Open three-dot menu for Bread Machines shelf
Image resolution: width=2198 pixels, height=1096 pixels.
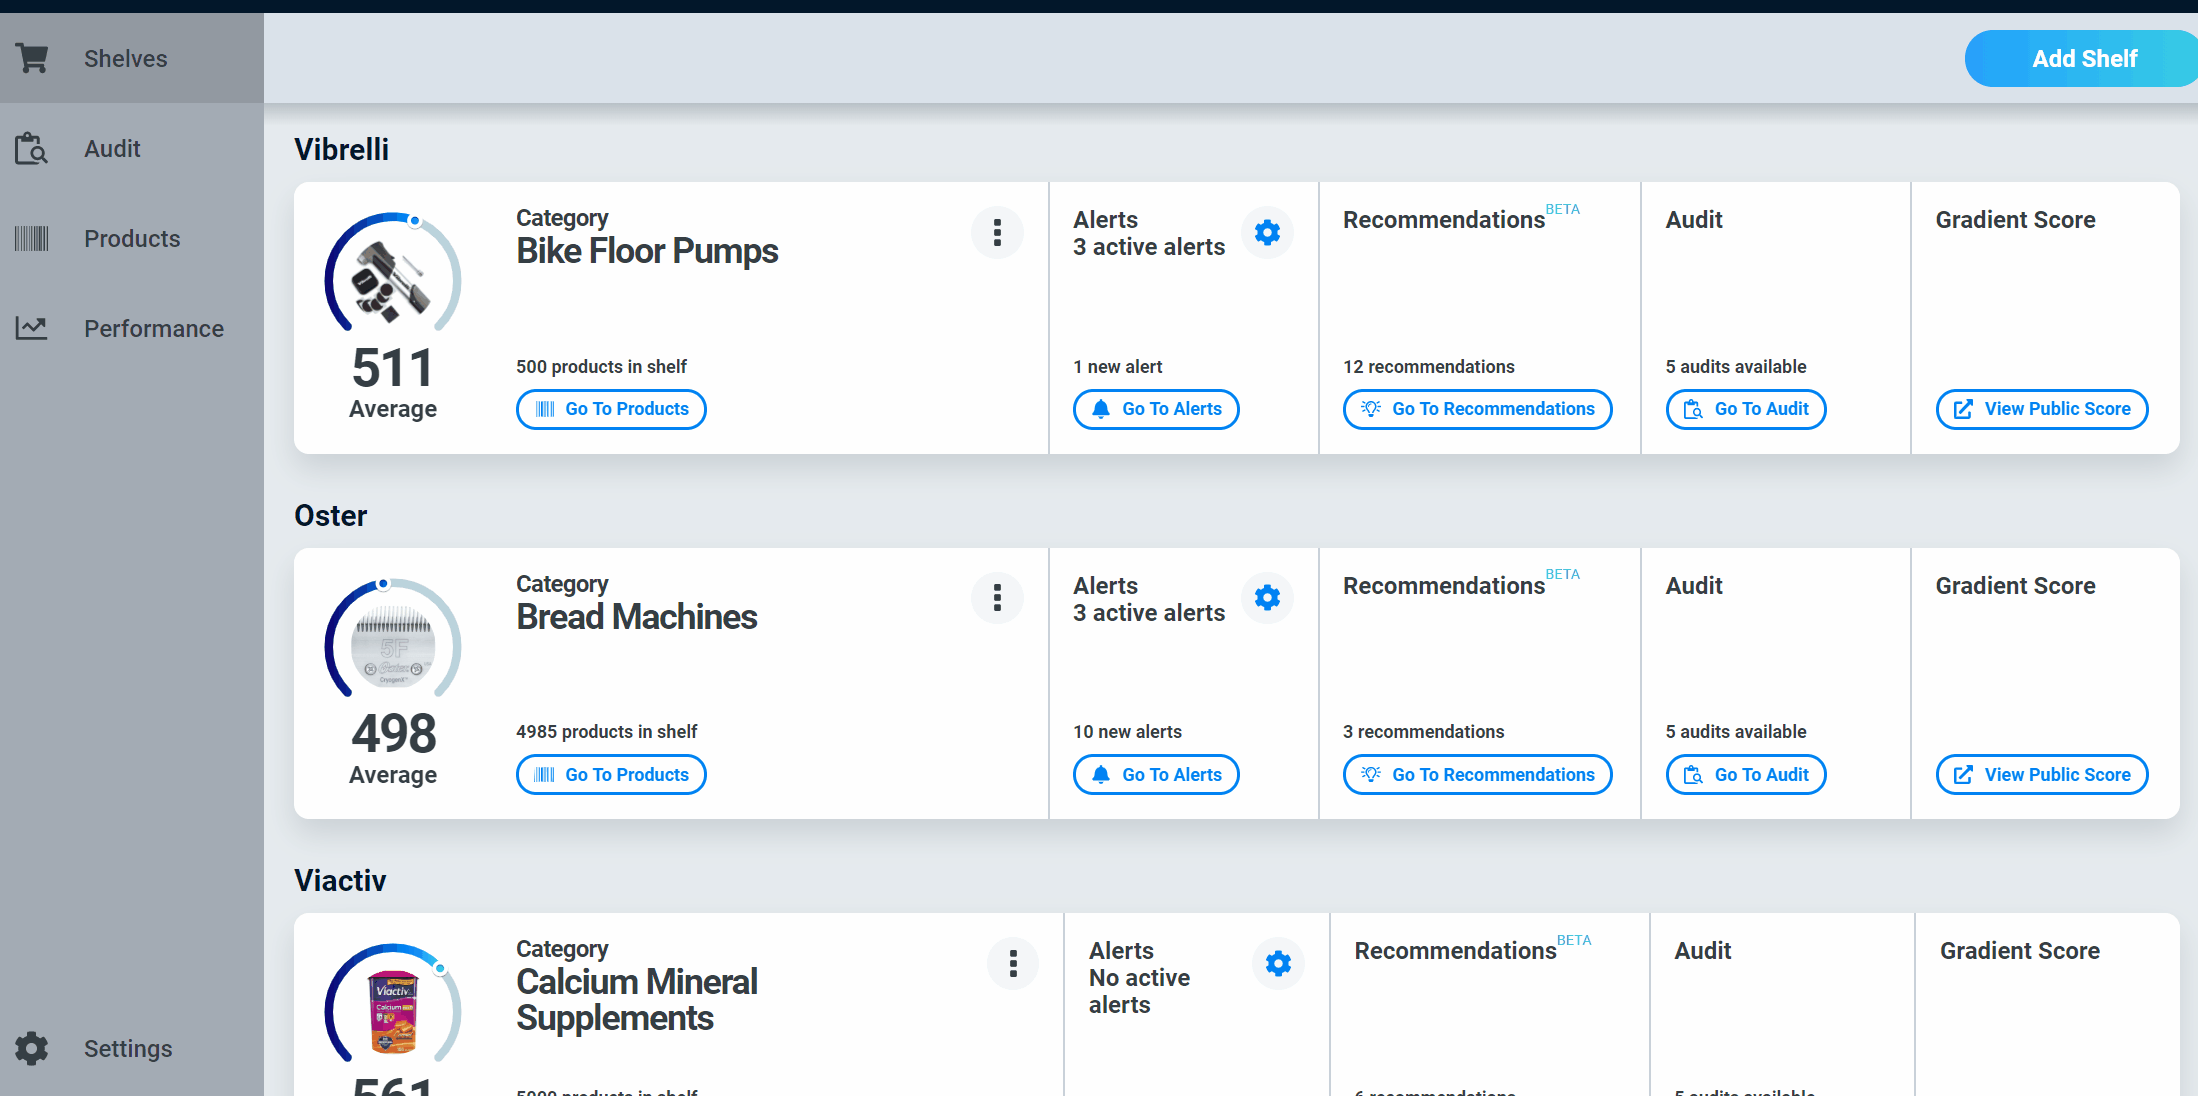click(997, 598)
